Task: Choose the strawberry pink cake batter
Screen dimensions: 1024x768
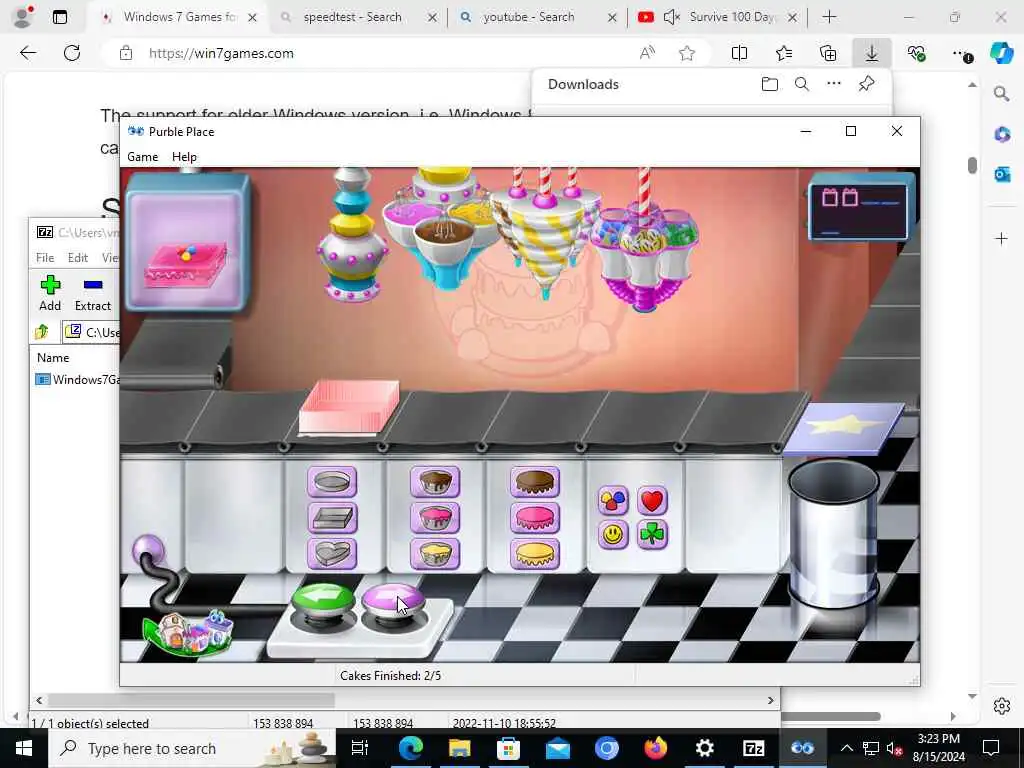Action: 435,519
